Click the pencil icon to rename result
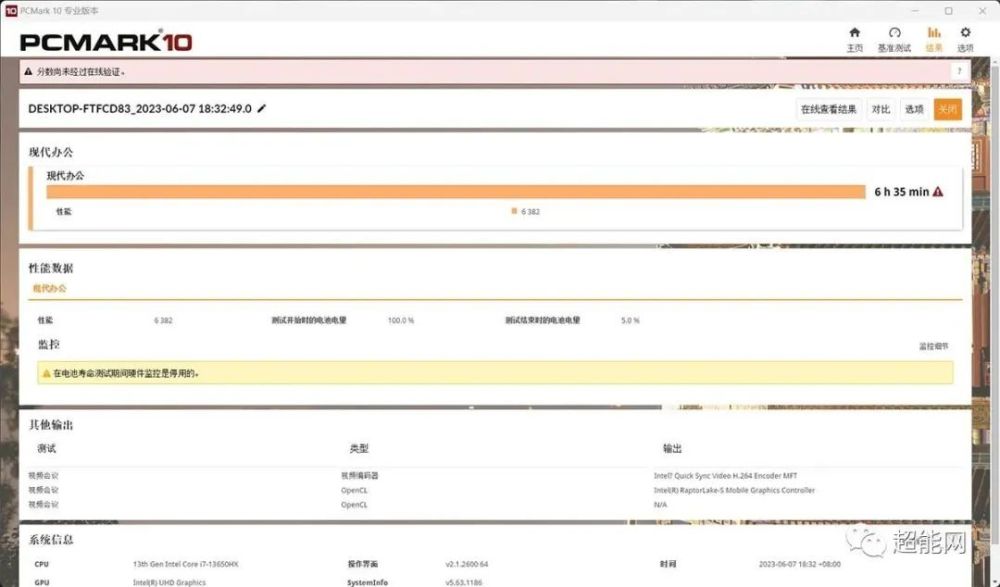This screenshot has height=587, width=1000. (x=261, y=108)
